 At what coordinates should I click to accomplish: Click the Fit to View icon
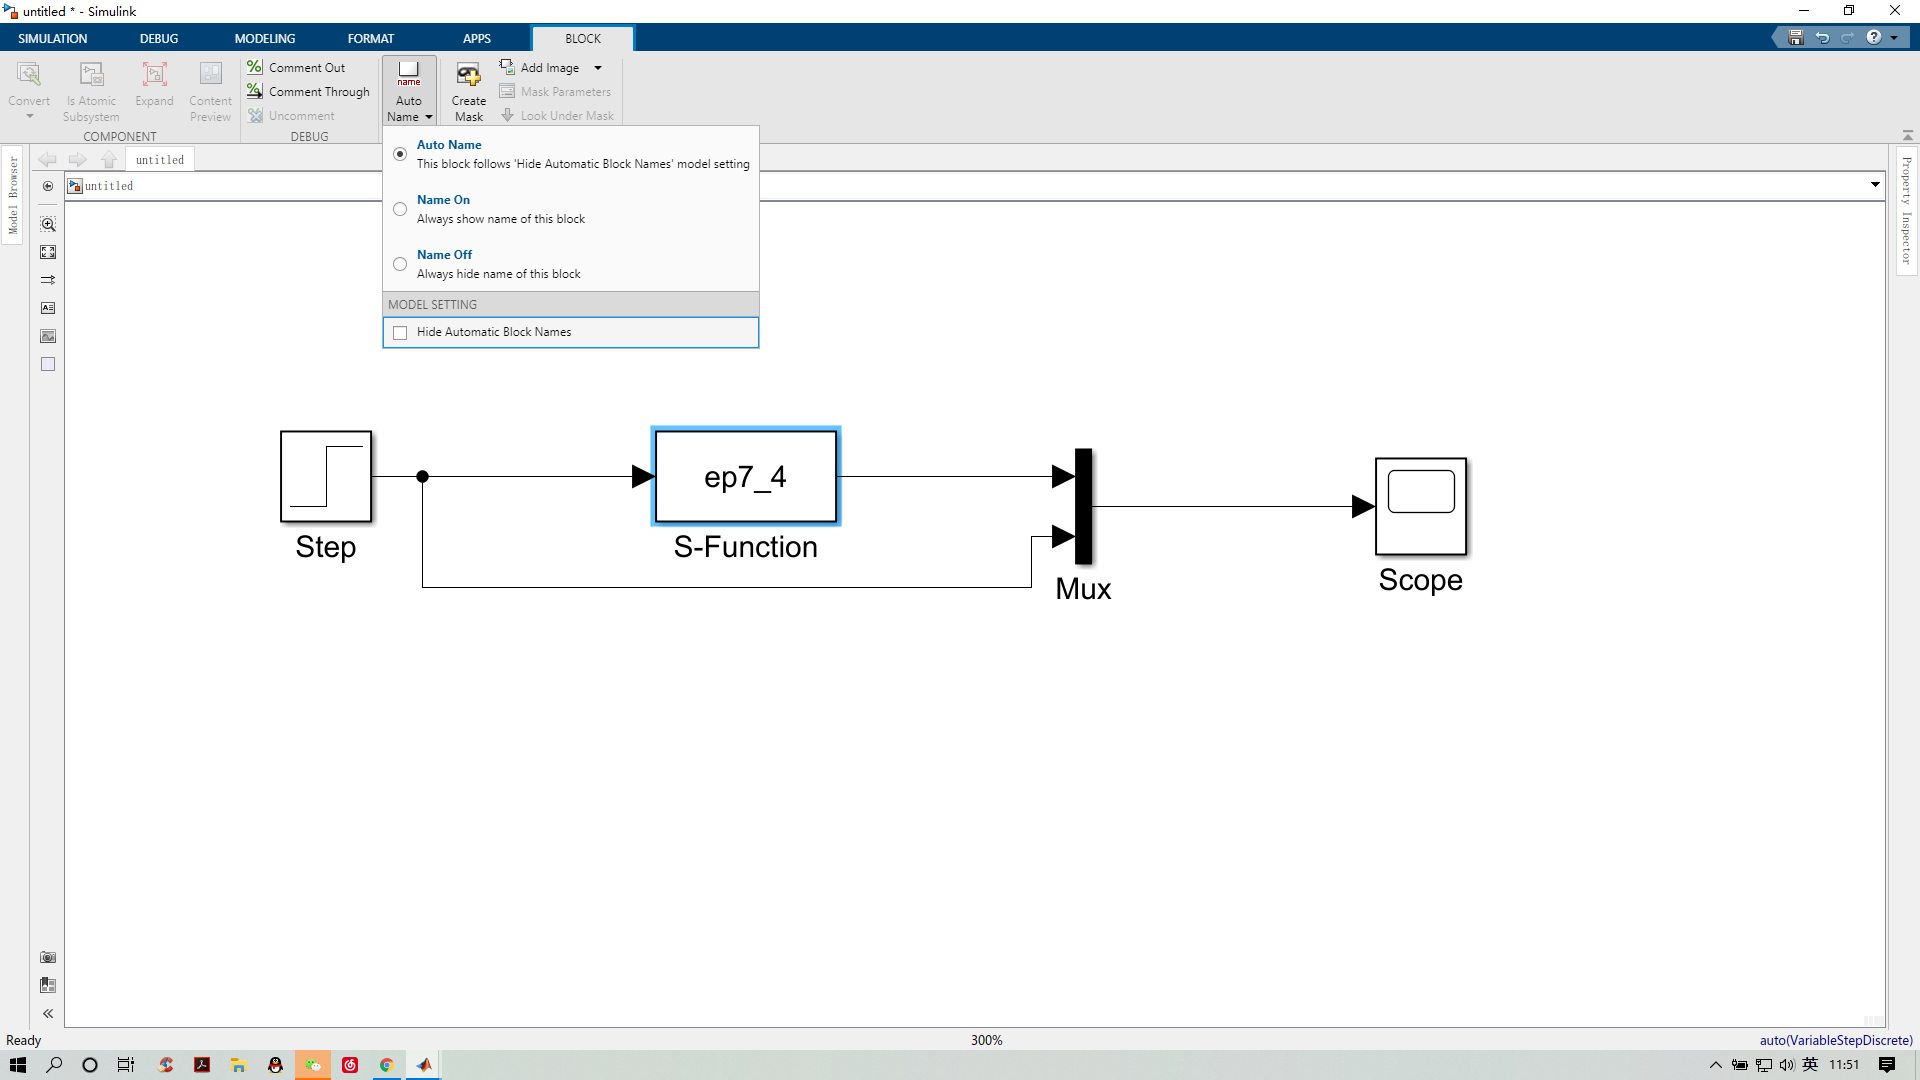pyautogui.click(x=48, y=253)
